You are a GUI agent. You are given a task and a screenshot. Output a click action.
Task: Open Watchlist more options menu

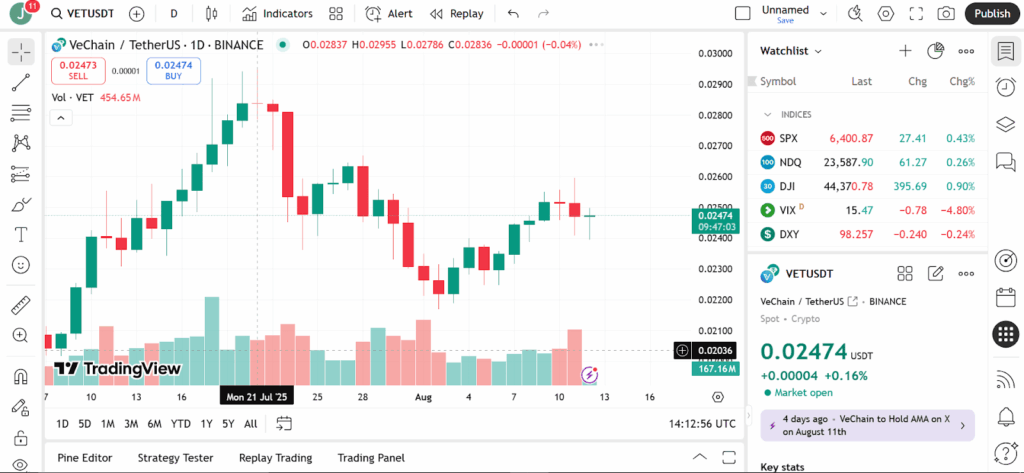point(966,51)
